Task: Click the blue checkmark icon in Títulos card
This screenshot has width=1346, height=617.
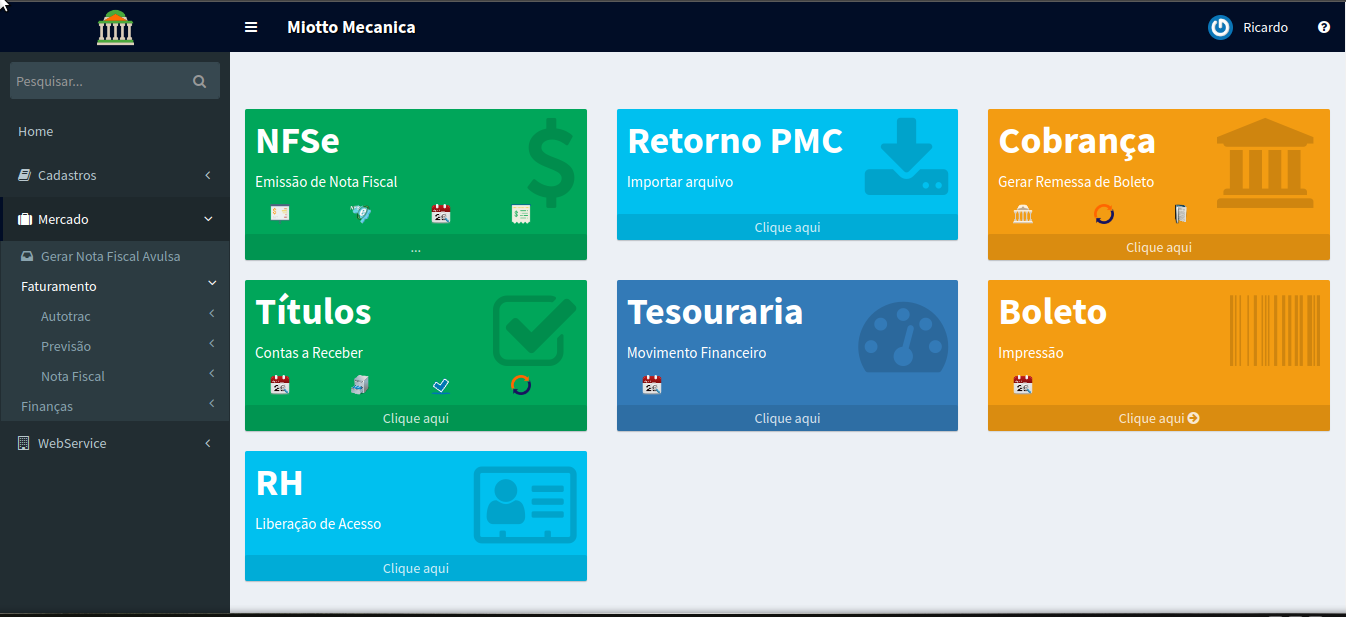Action: tap(441, 385)
